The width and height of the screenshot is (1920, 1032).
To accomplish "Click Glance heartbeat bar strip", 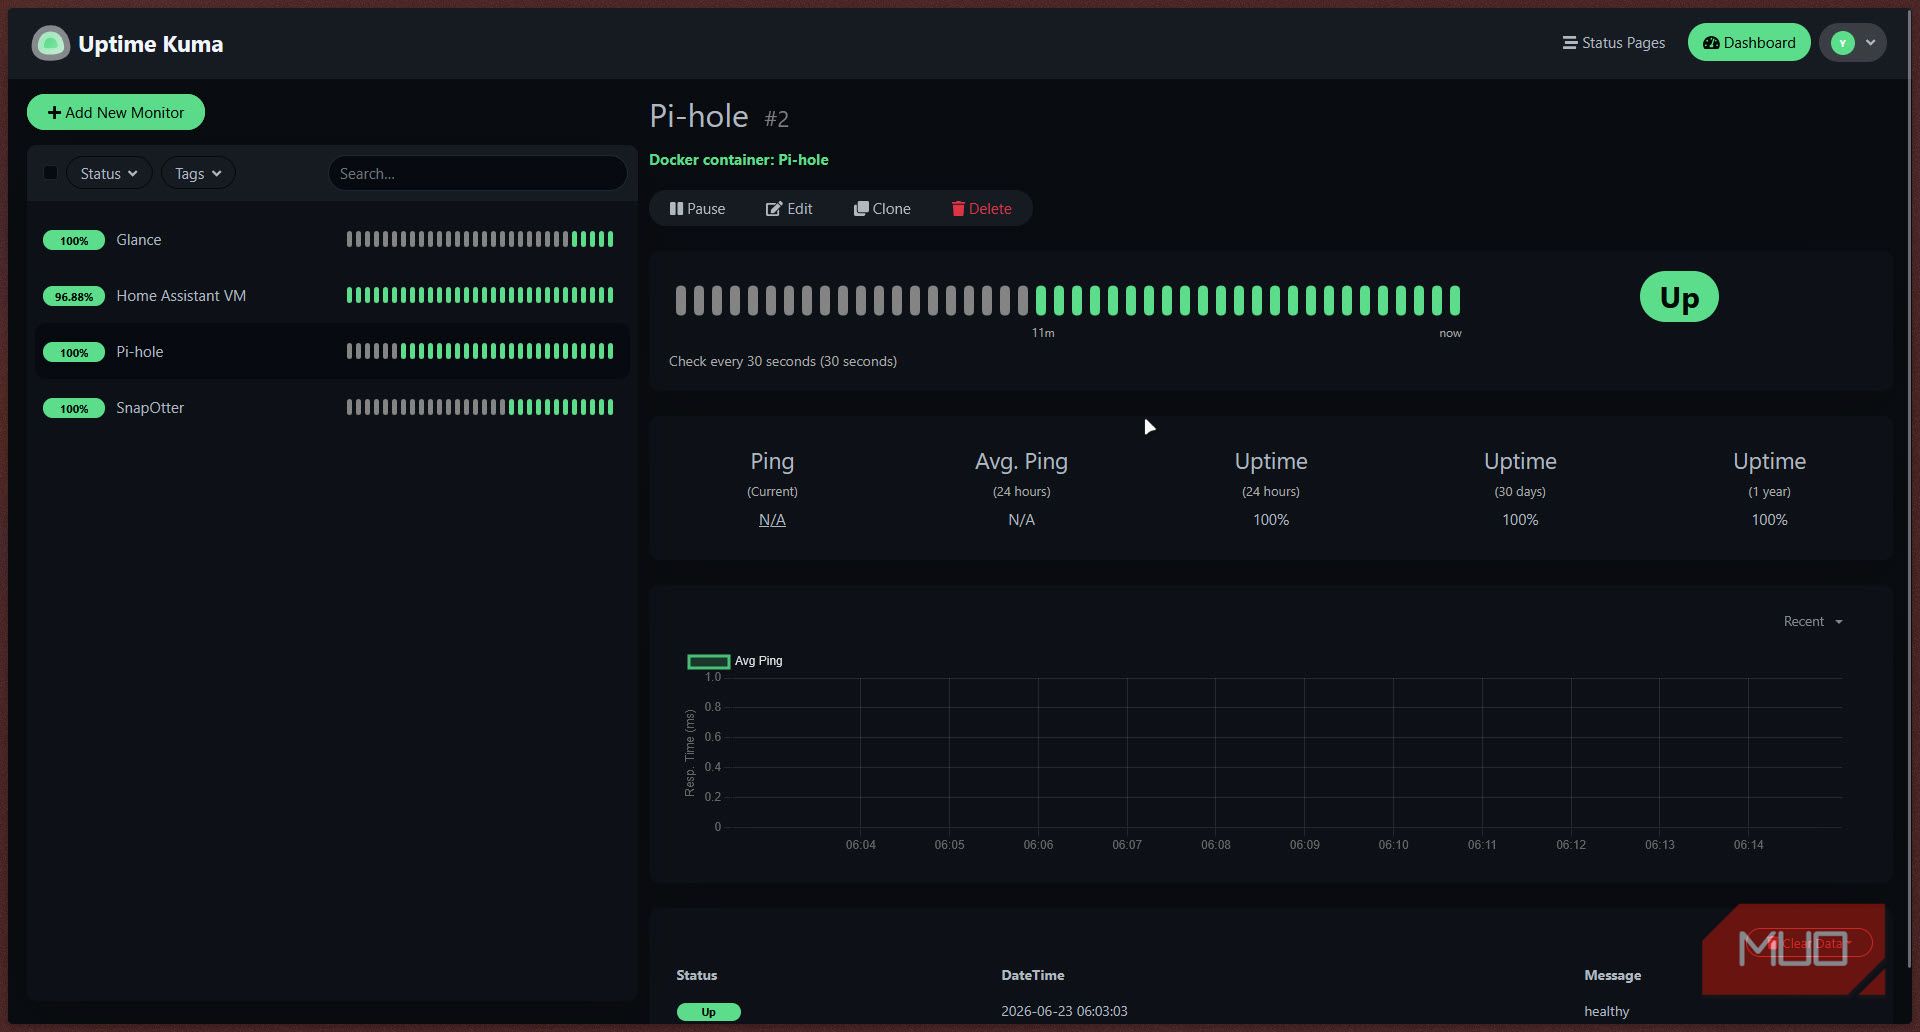I will (480, 239).
